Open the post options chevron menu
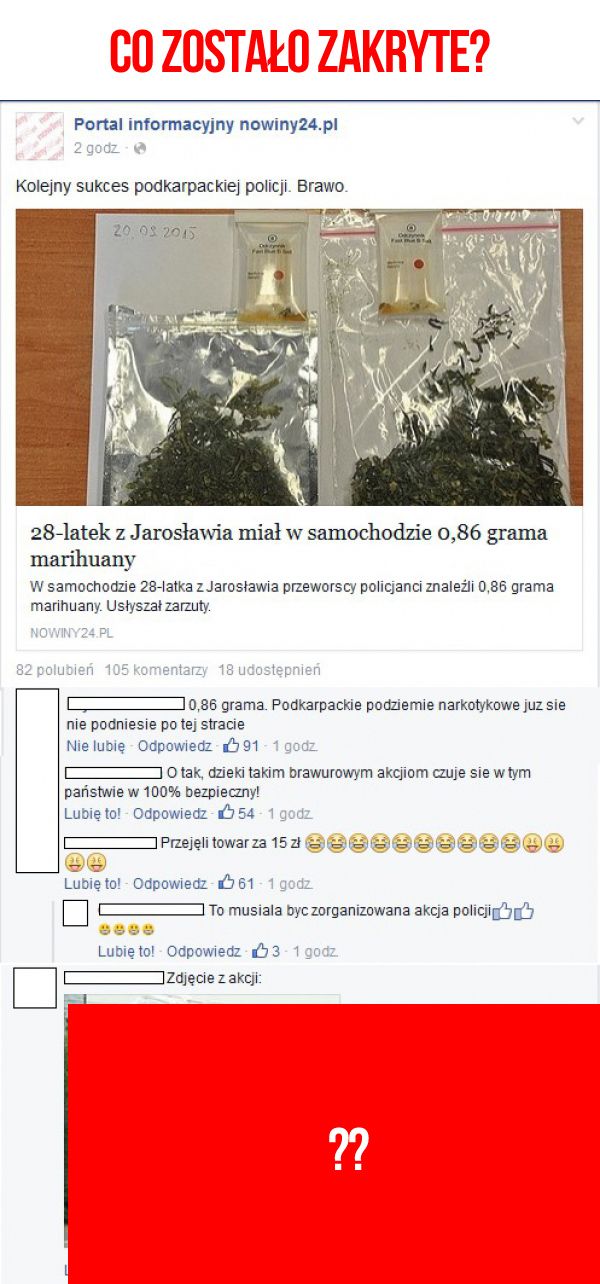 point(577,122)
